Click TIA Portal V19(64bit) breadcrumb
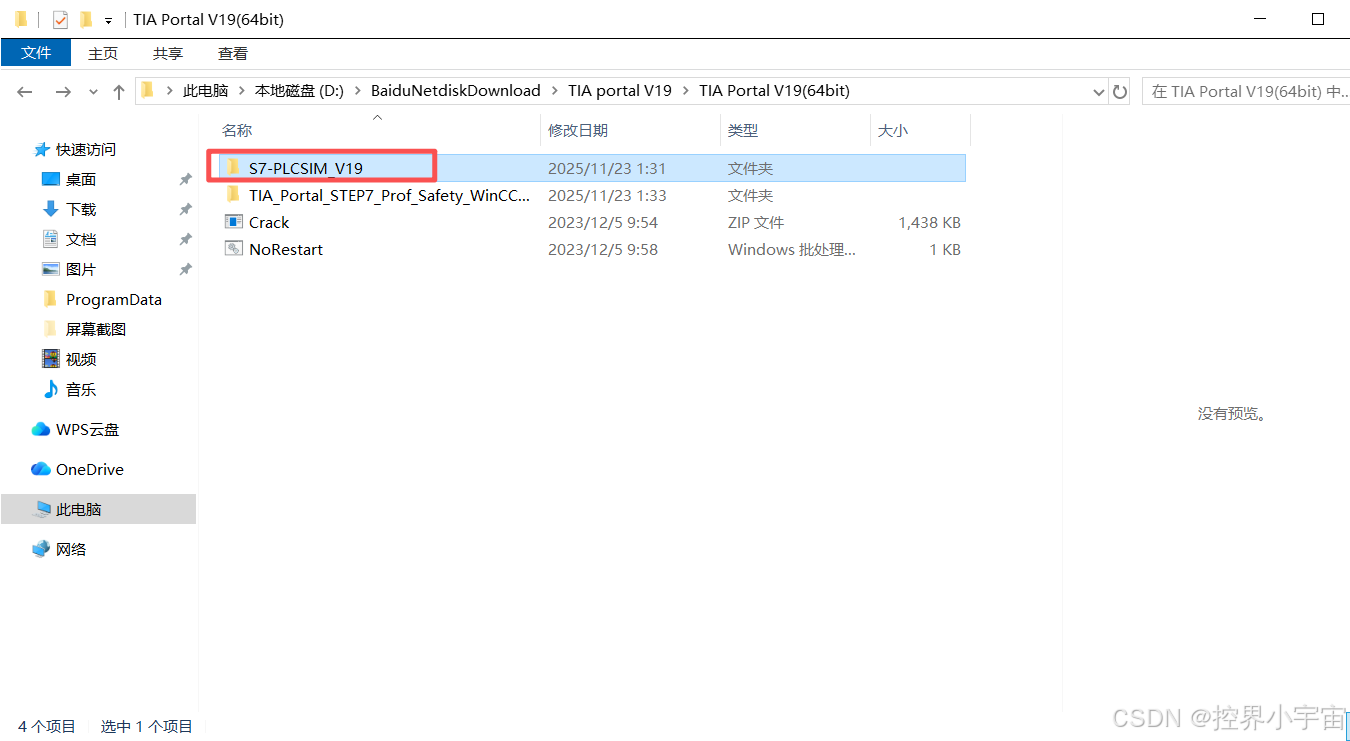This screenshot has height=741, width=1350. coord(774,90)
